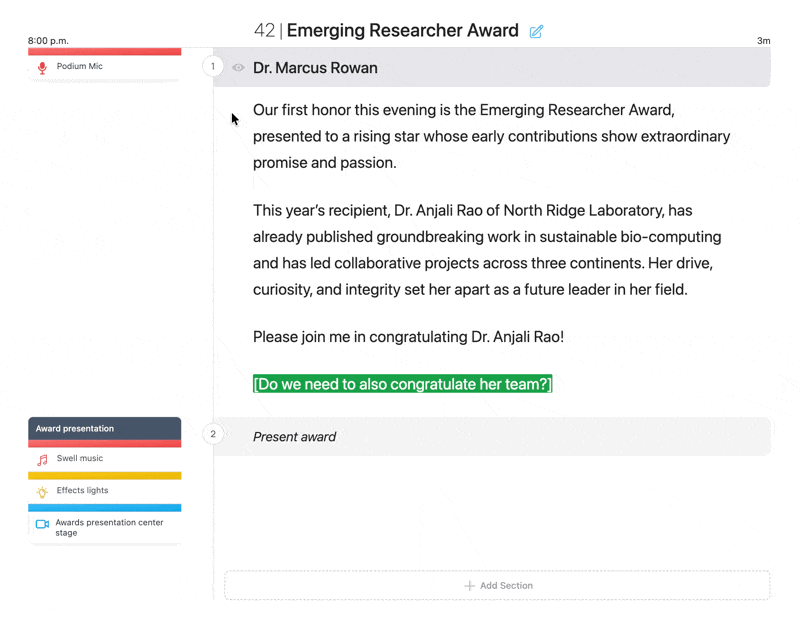Click the Add Section button
Image resolution: width=800 pixels, height=643 pixels.
point(497,585)
